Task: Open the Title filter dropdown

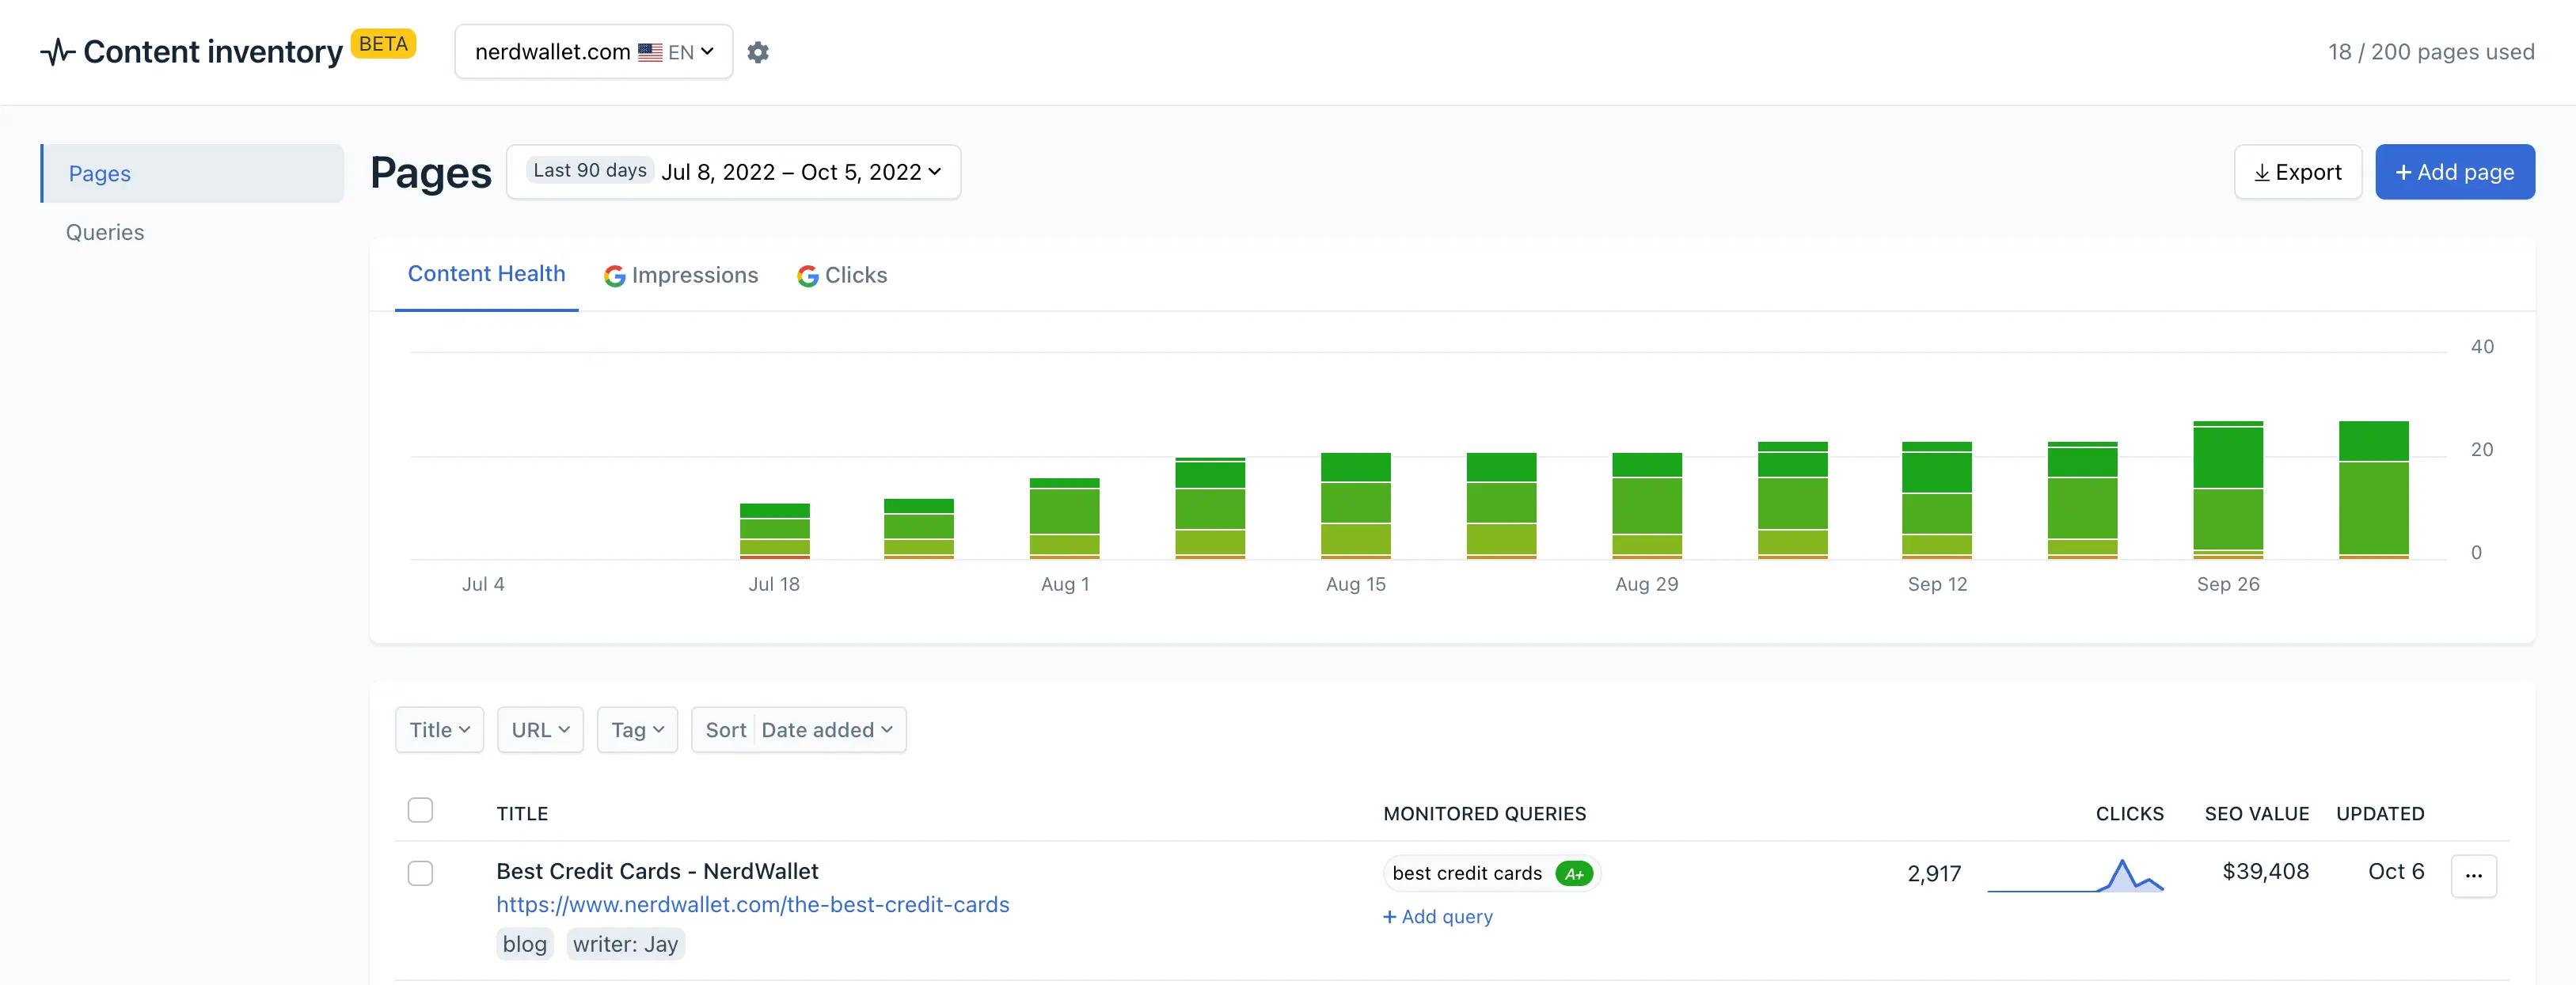Action: coord(439,730)
